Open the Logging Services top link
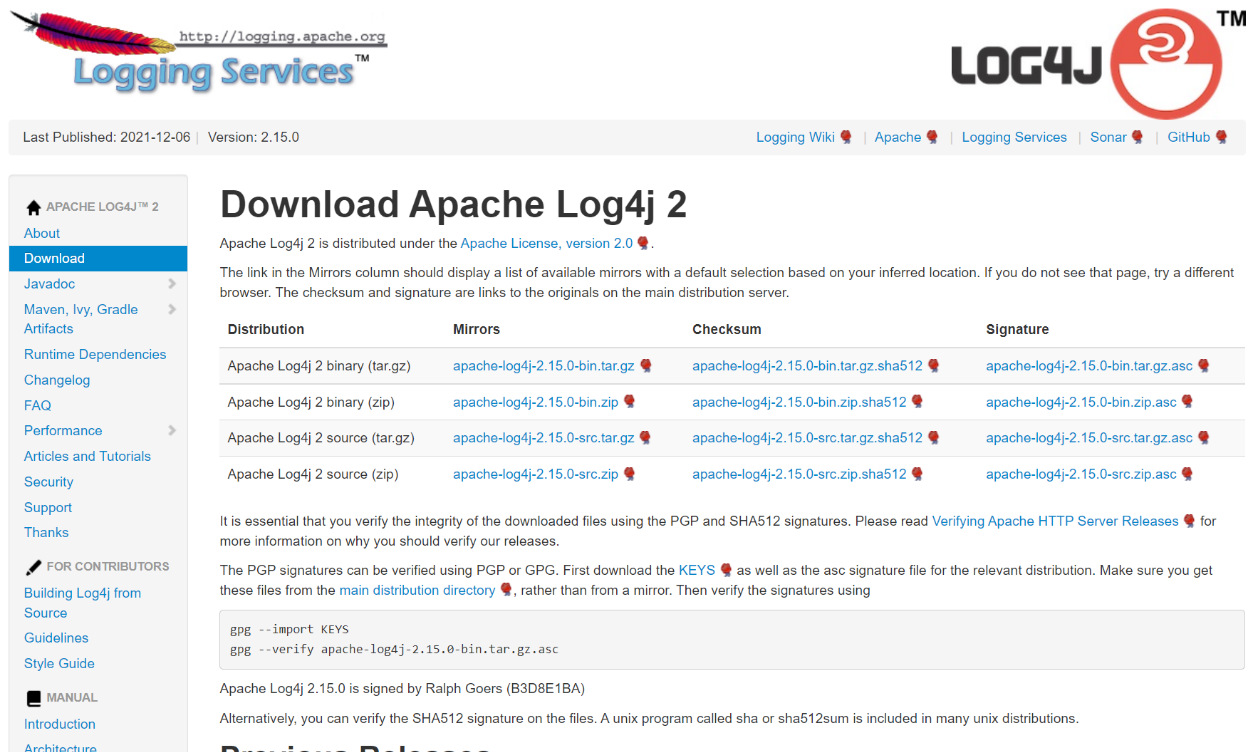1248x752 pixels. 1014,137
